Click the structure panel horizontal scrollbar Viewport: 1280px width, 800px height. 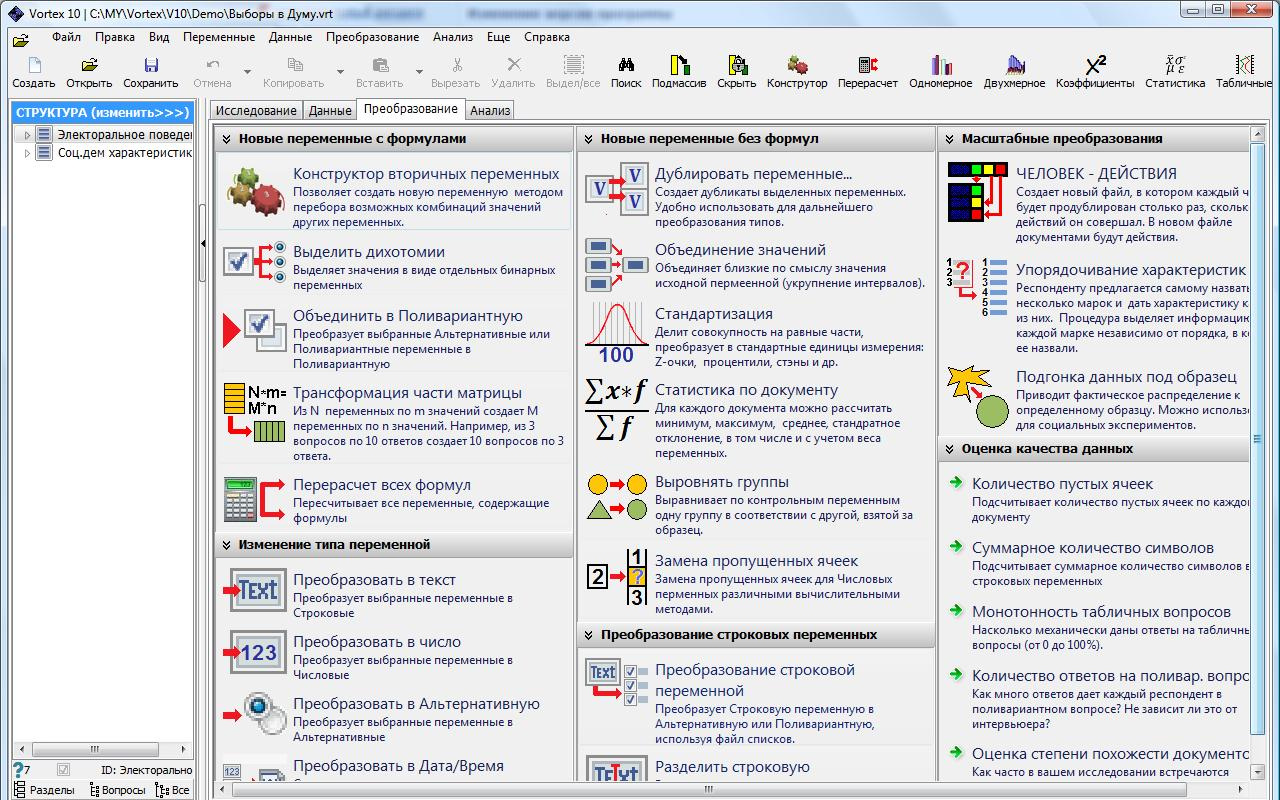click(x=100, y=749)
